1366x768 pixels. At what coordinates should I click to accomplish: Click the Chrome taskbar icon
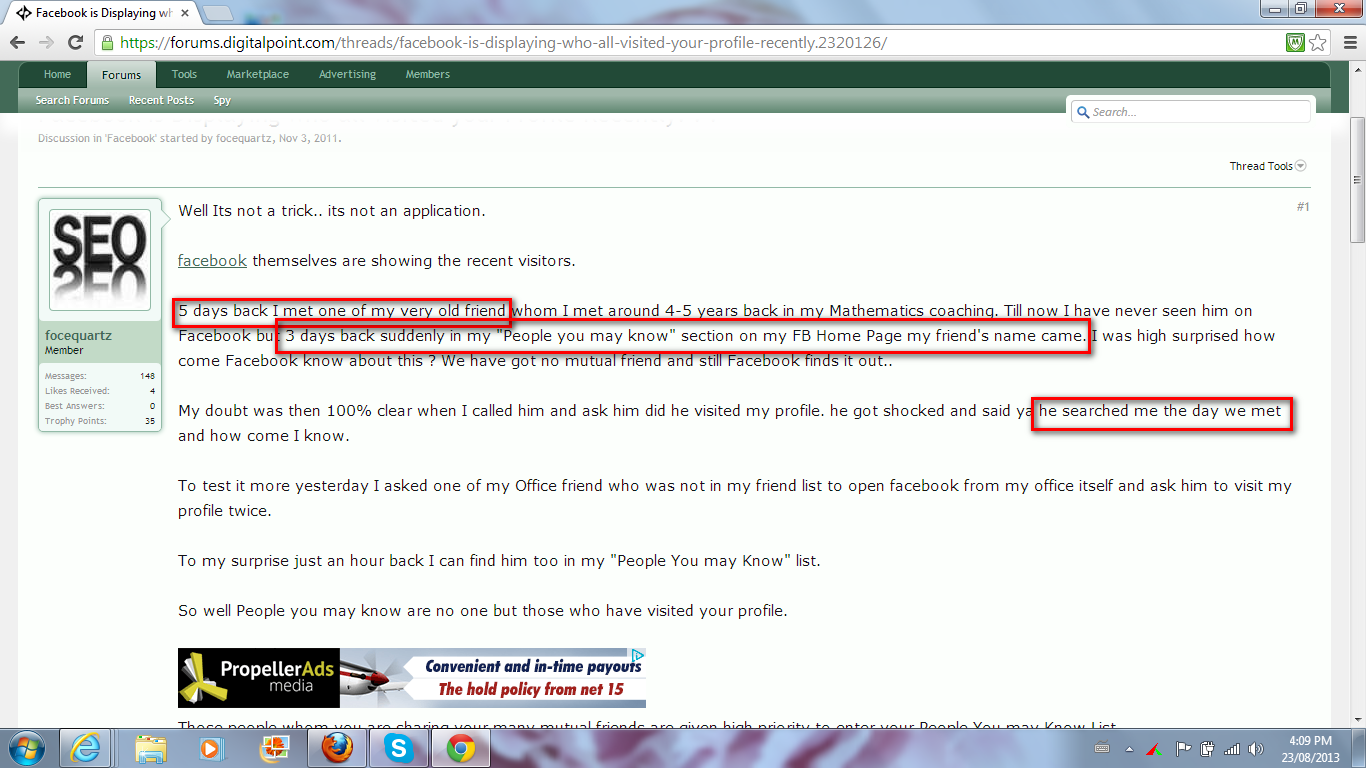coord(460,748)
